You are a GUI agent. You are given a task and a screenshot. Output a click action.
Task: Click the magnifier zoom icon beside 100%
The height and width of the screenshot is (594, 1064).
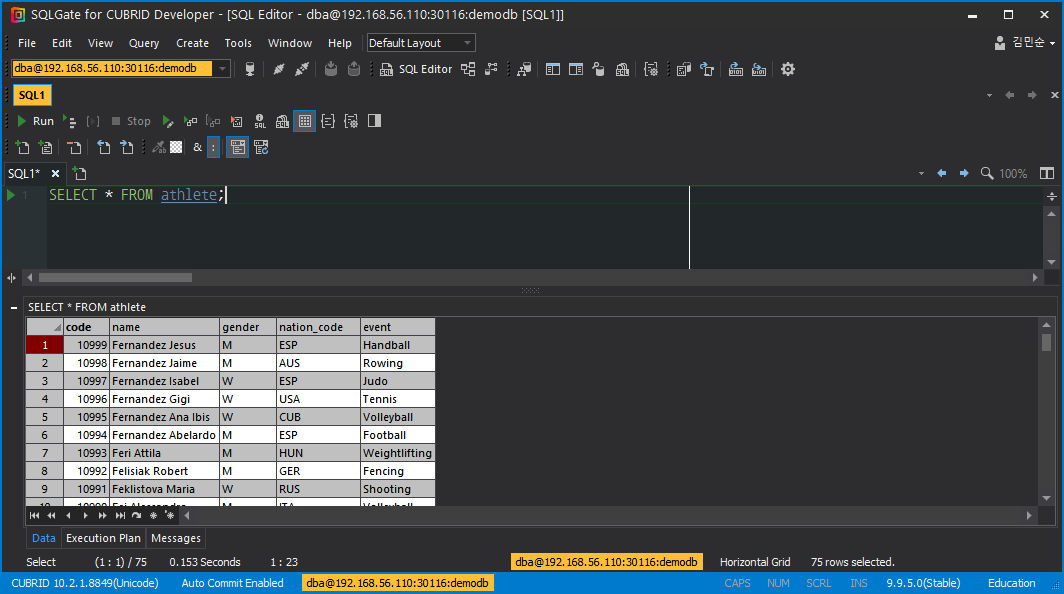(x=987, y=173)
